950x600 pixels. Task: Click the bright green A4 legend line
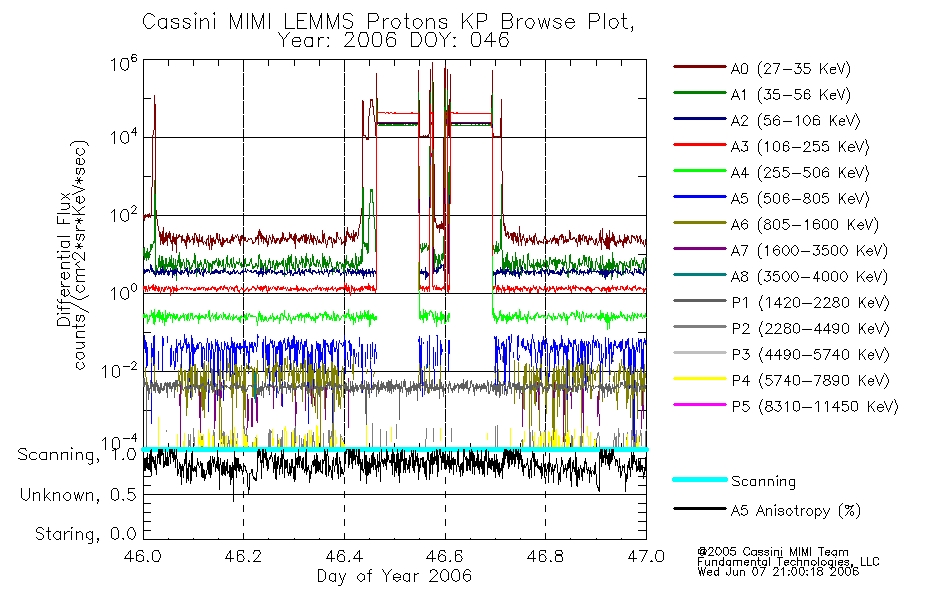[x=699, y=171]
